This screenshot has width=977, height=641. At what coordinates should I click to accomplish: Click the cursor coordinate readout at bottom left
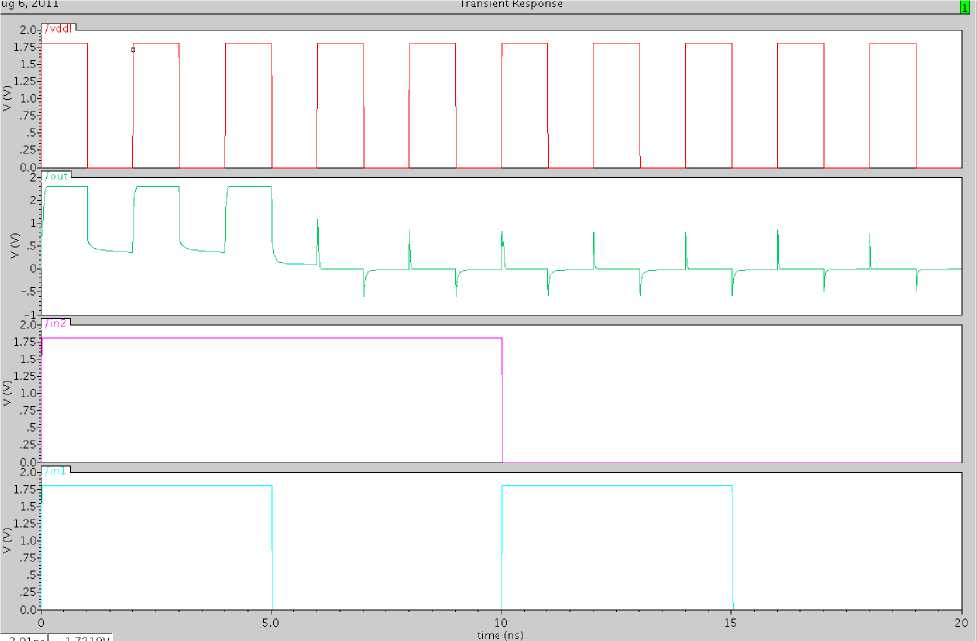pyautogui.click(x=58, y=636)
